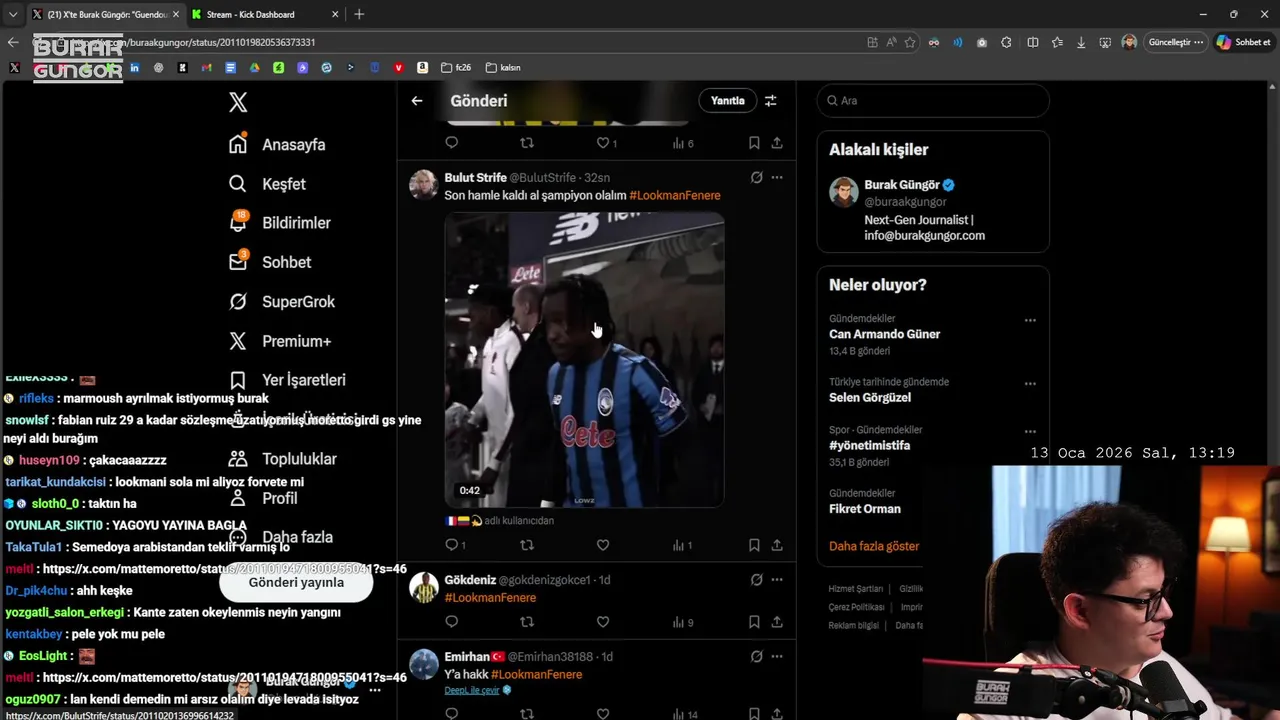Open more options for Can Armando Güner trend
Viewport: 1280px width, 720px height.
(x=1030, y=321)
